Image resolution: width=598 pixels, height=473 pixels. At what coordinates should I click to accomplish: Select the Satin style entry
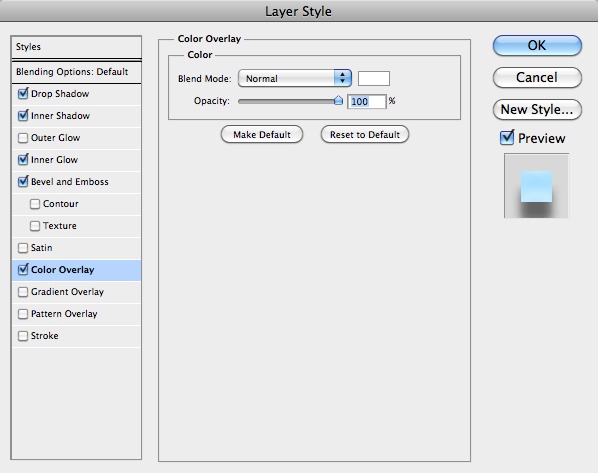(76, 248)
